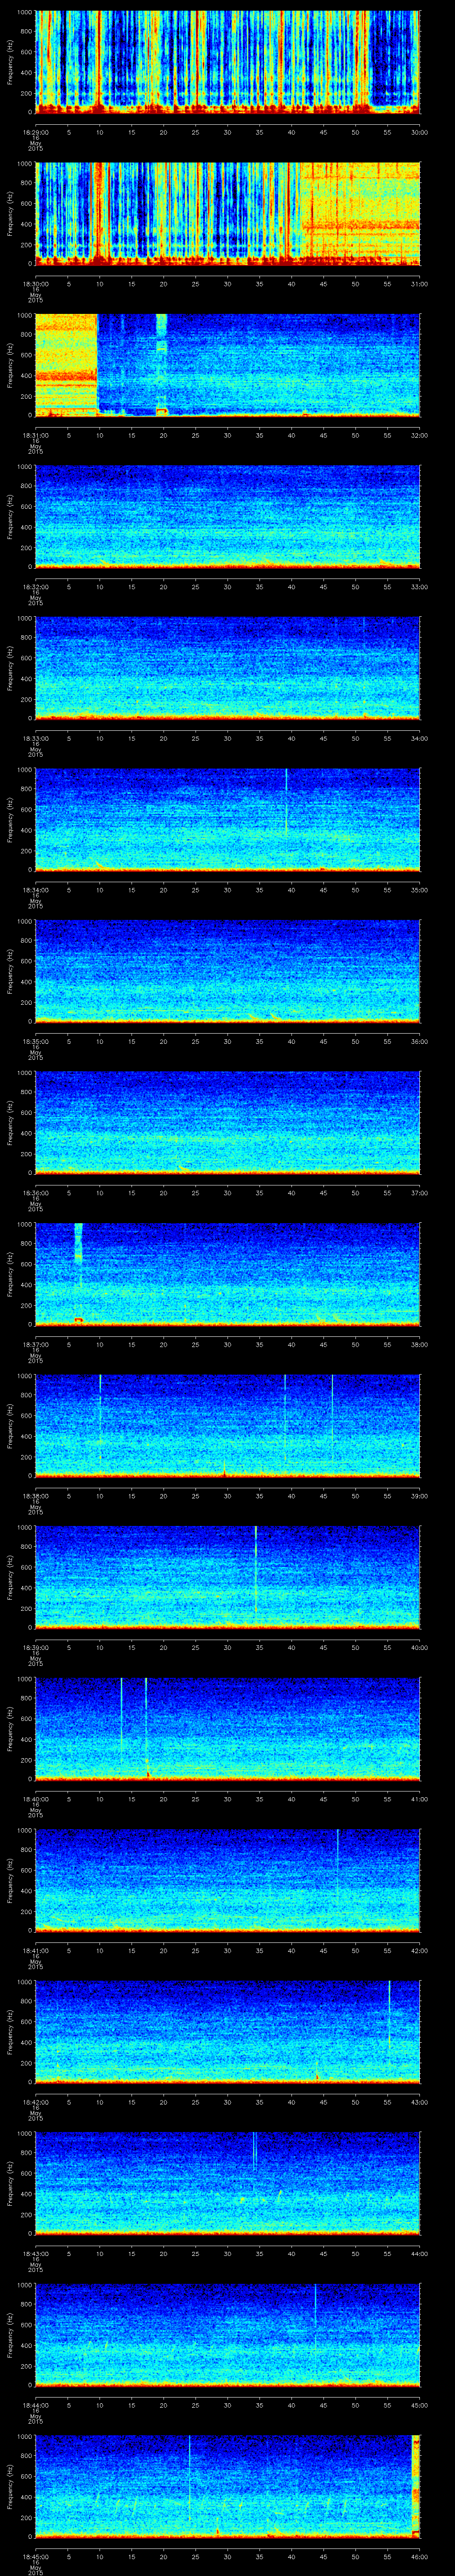Click the 18:41:00 start time label
Viewport: 455px width, 2576px height.
tap(35, 1950)
